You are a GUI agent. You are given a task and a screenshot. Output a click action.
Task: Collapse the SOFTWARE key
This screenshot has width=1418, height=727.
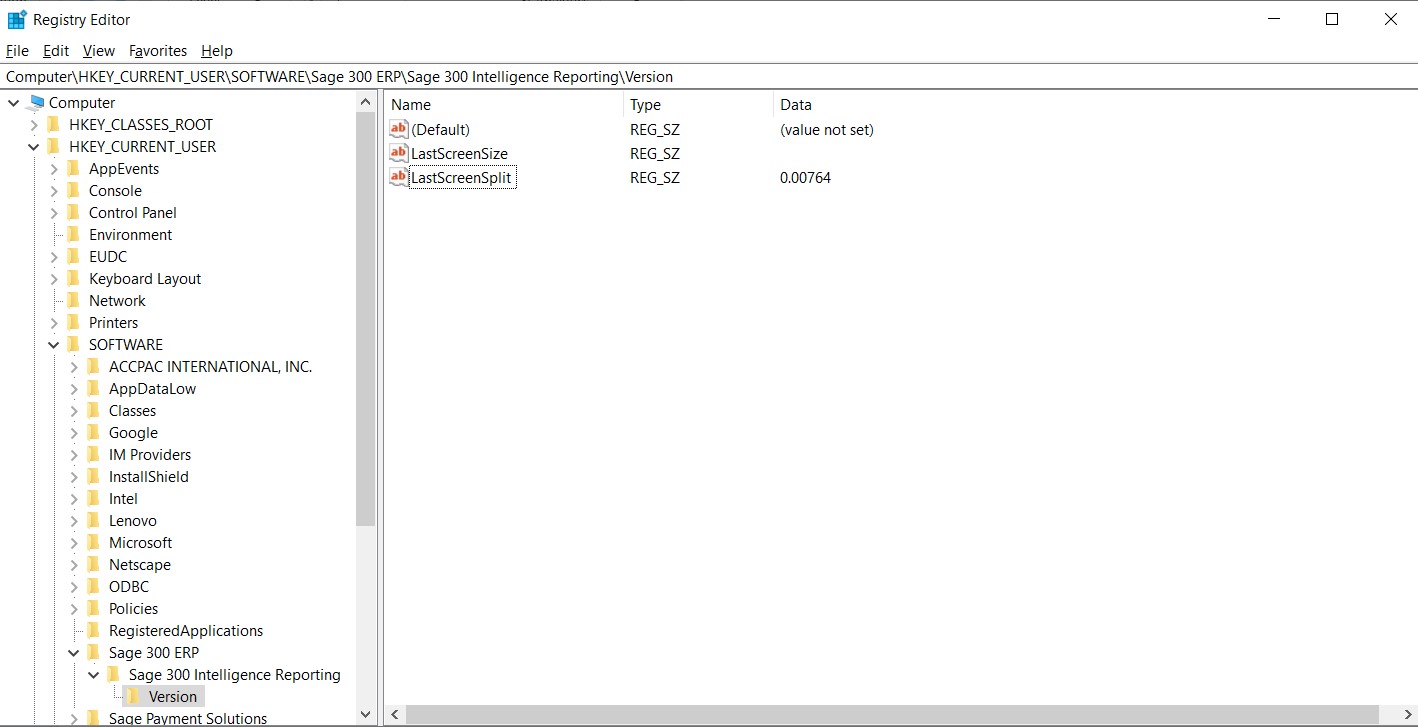point(54,345)
